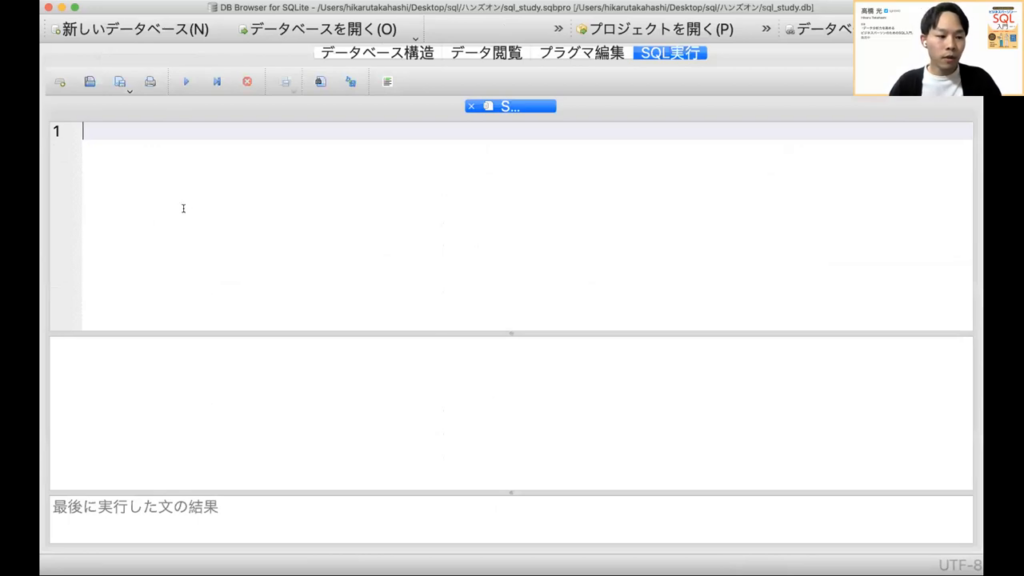Click the print icon in SQL toolbar
1024x576 pixels.
(150, 82)
